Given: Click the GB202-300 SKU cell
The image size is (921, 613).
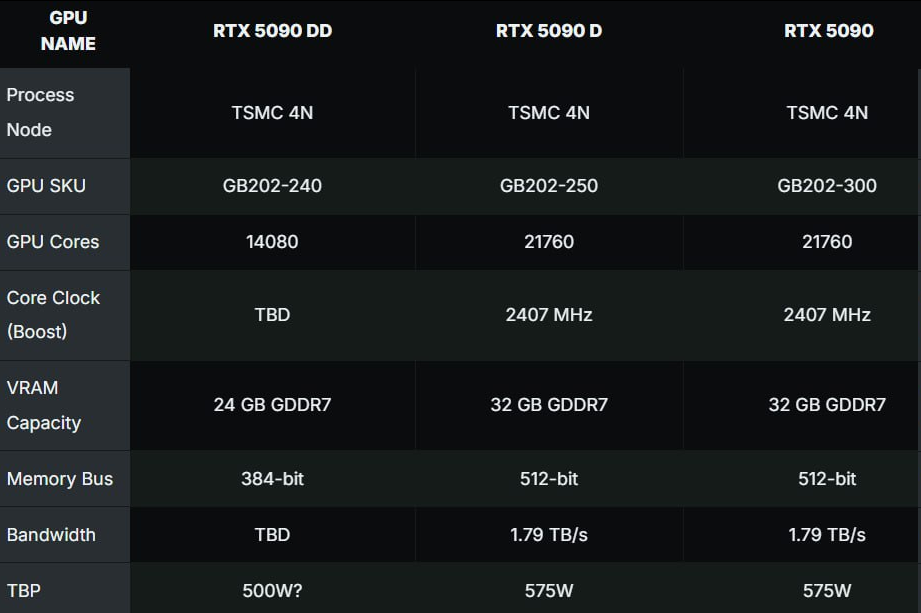Looking at the screenshot, I should 826,186.
